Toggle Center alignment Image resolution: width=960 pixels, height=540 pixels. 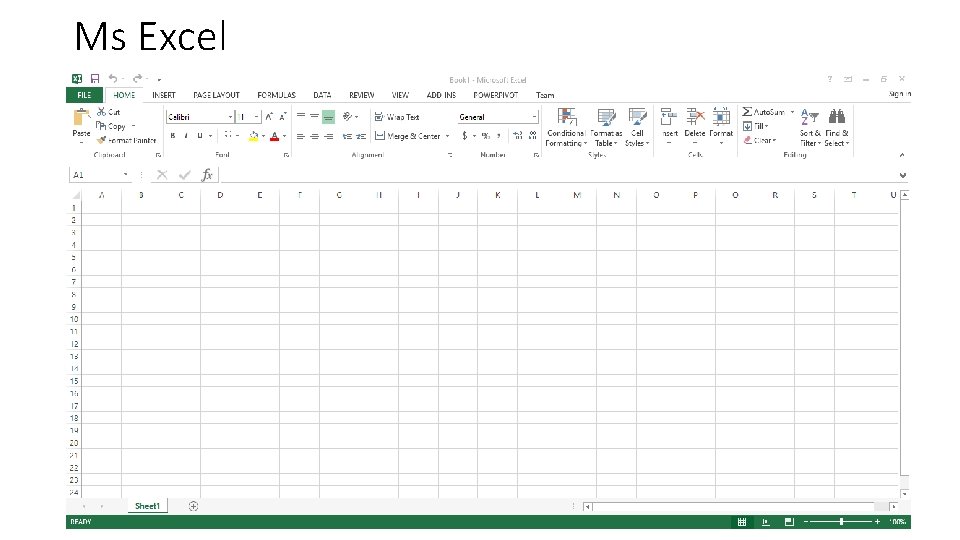point(314,136)
